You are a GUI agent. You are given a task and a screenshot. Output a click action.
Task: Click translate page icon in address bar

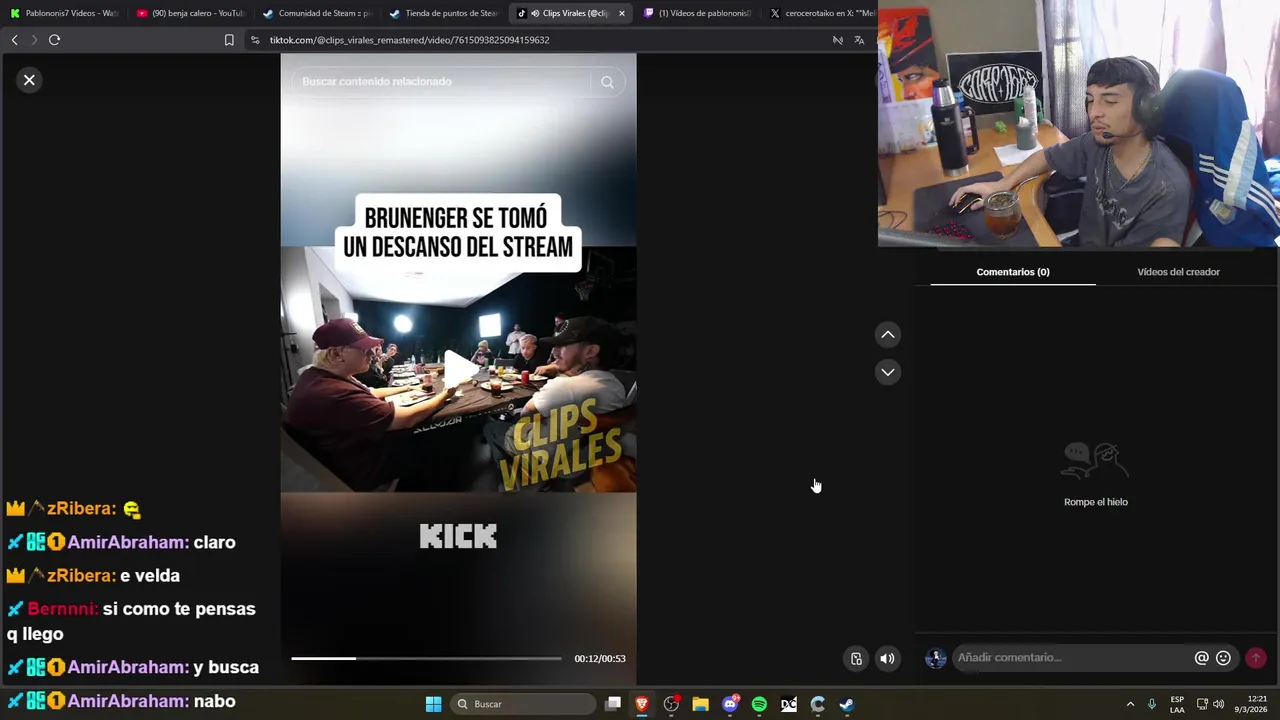(859, 40)
